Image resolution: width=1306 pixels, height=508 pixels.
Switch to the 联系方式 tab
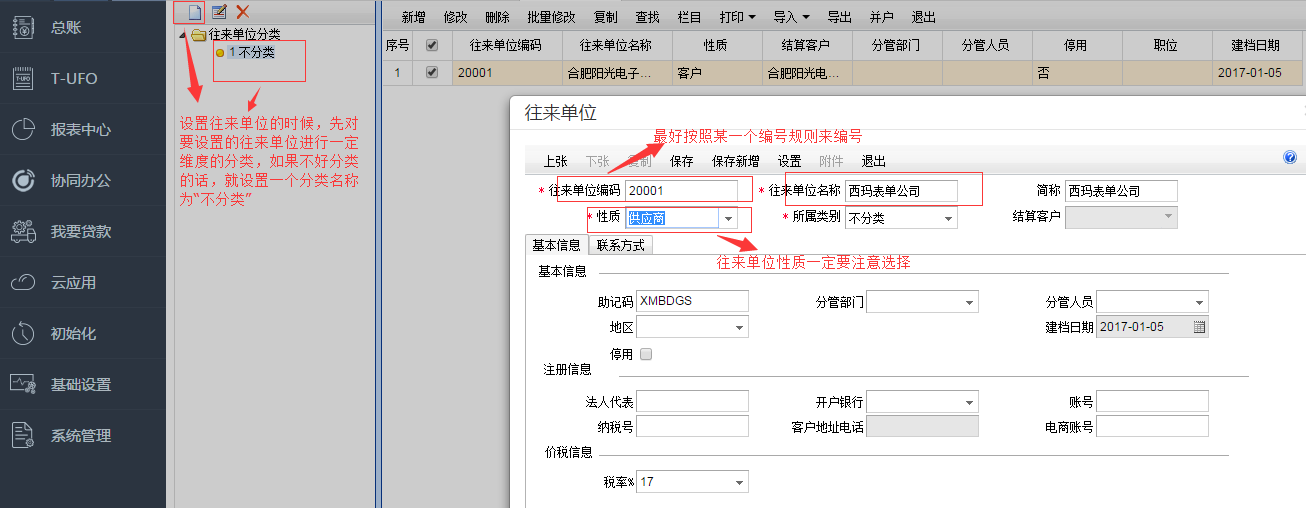pos(620,245)
